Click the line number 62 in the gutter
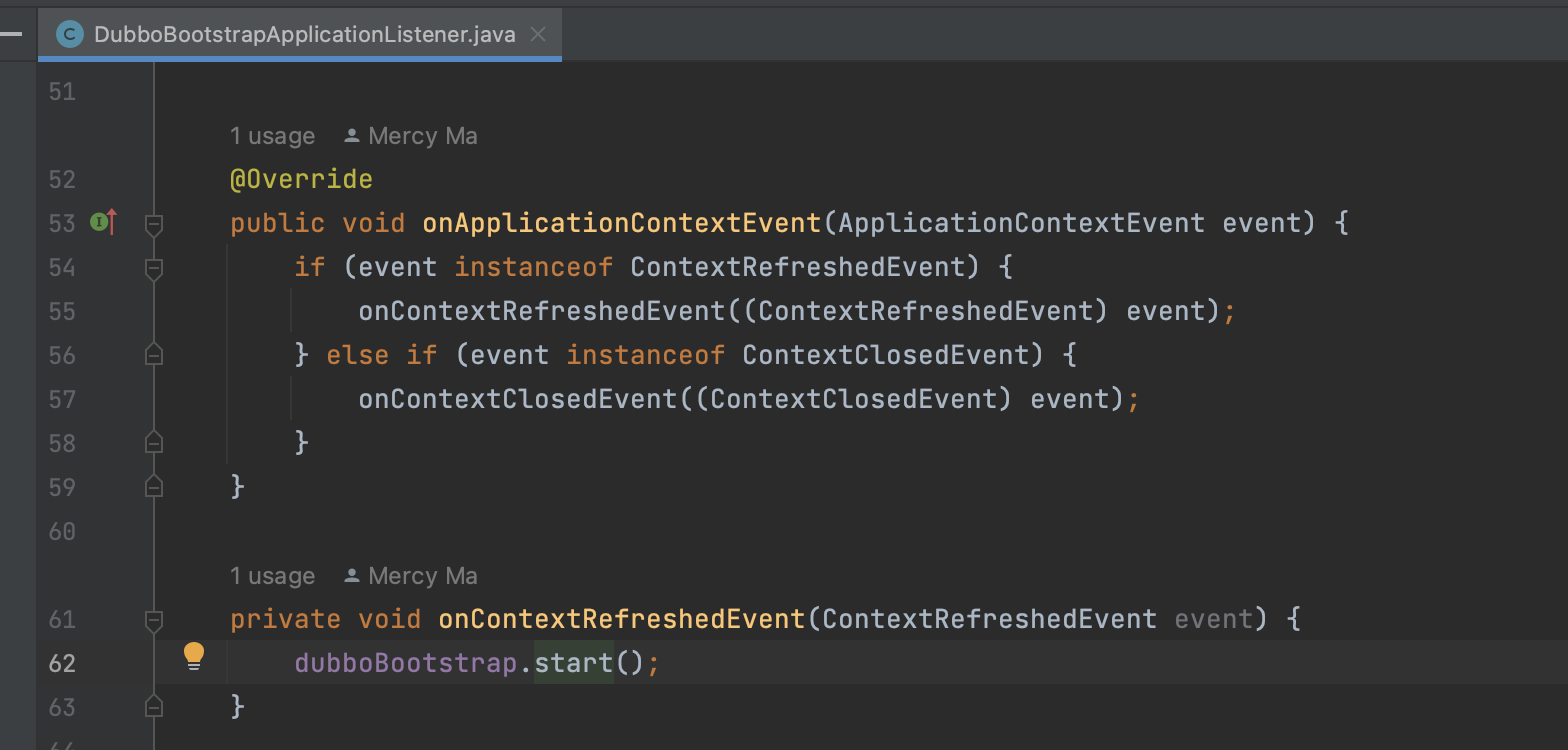This screenshot has height=750, width=1568. click(x=62, y=663)
